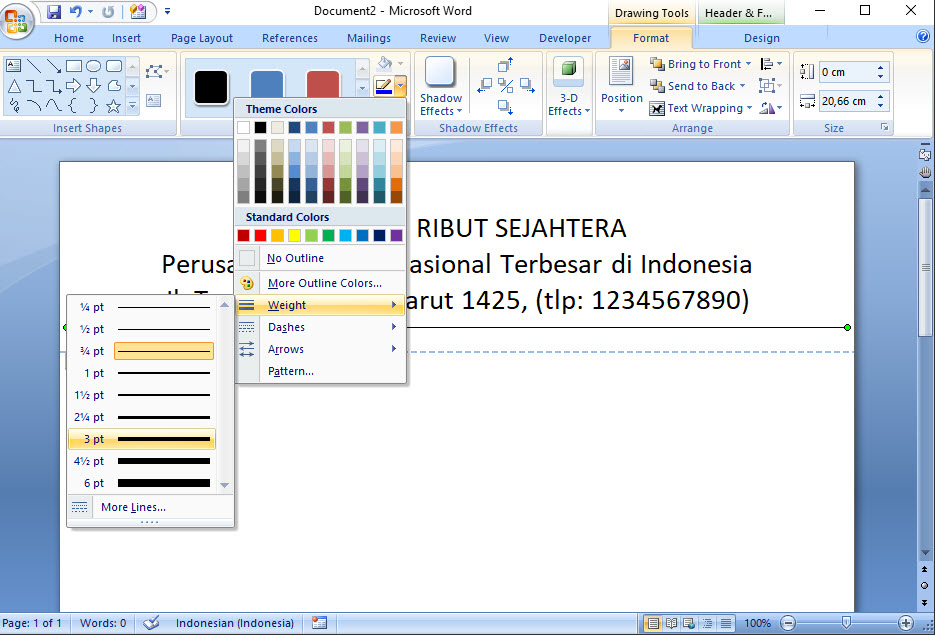Choose the 5-Point Star shape

pyautogui.click(x=113, y=106)
